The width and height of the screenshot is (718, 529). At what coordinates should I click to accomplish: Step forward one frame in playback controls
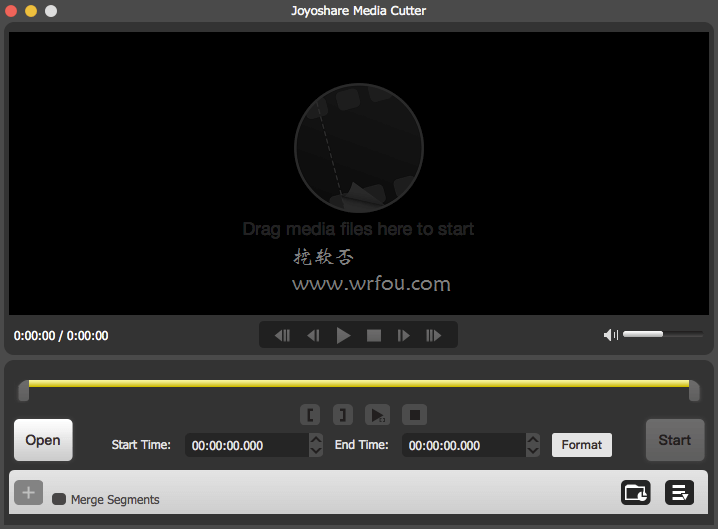tap(403, 336)
